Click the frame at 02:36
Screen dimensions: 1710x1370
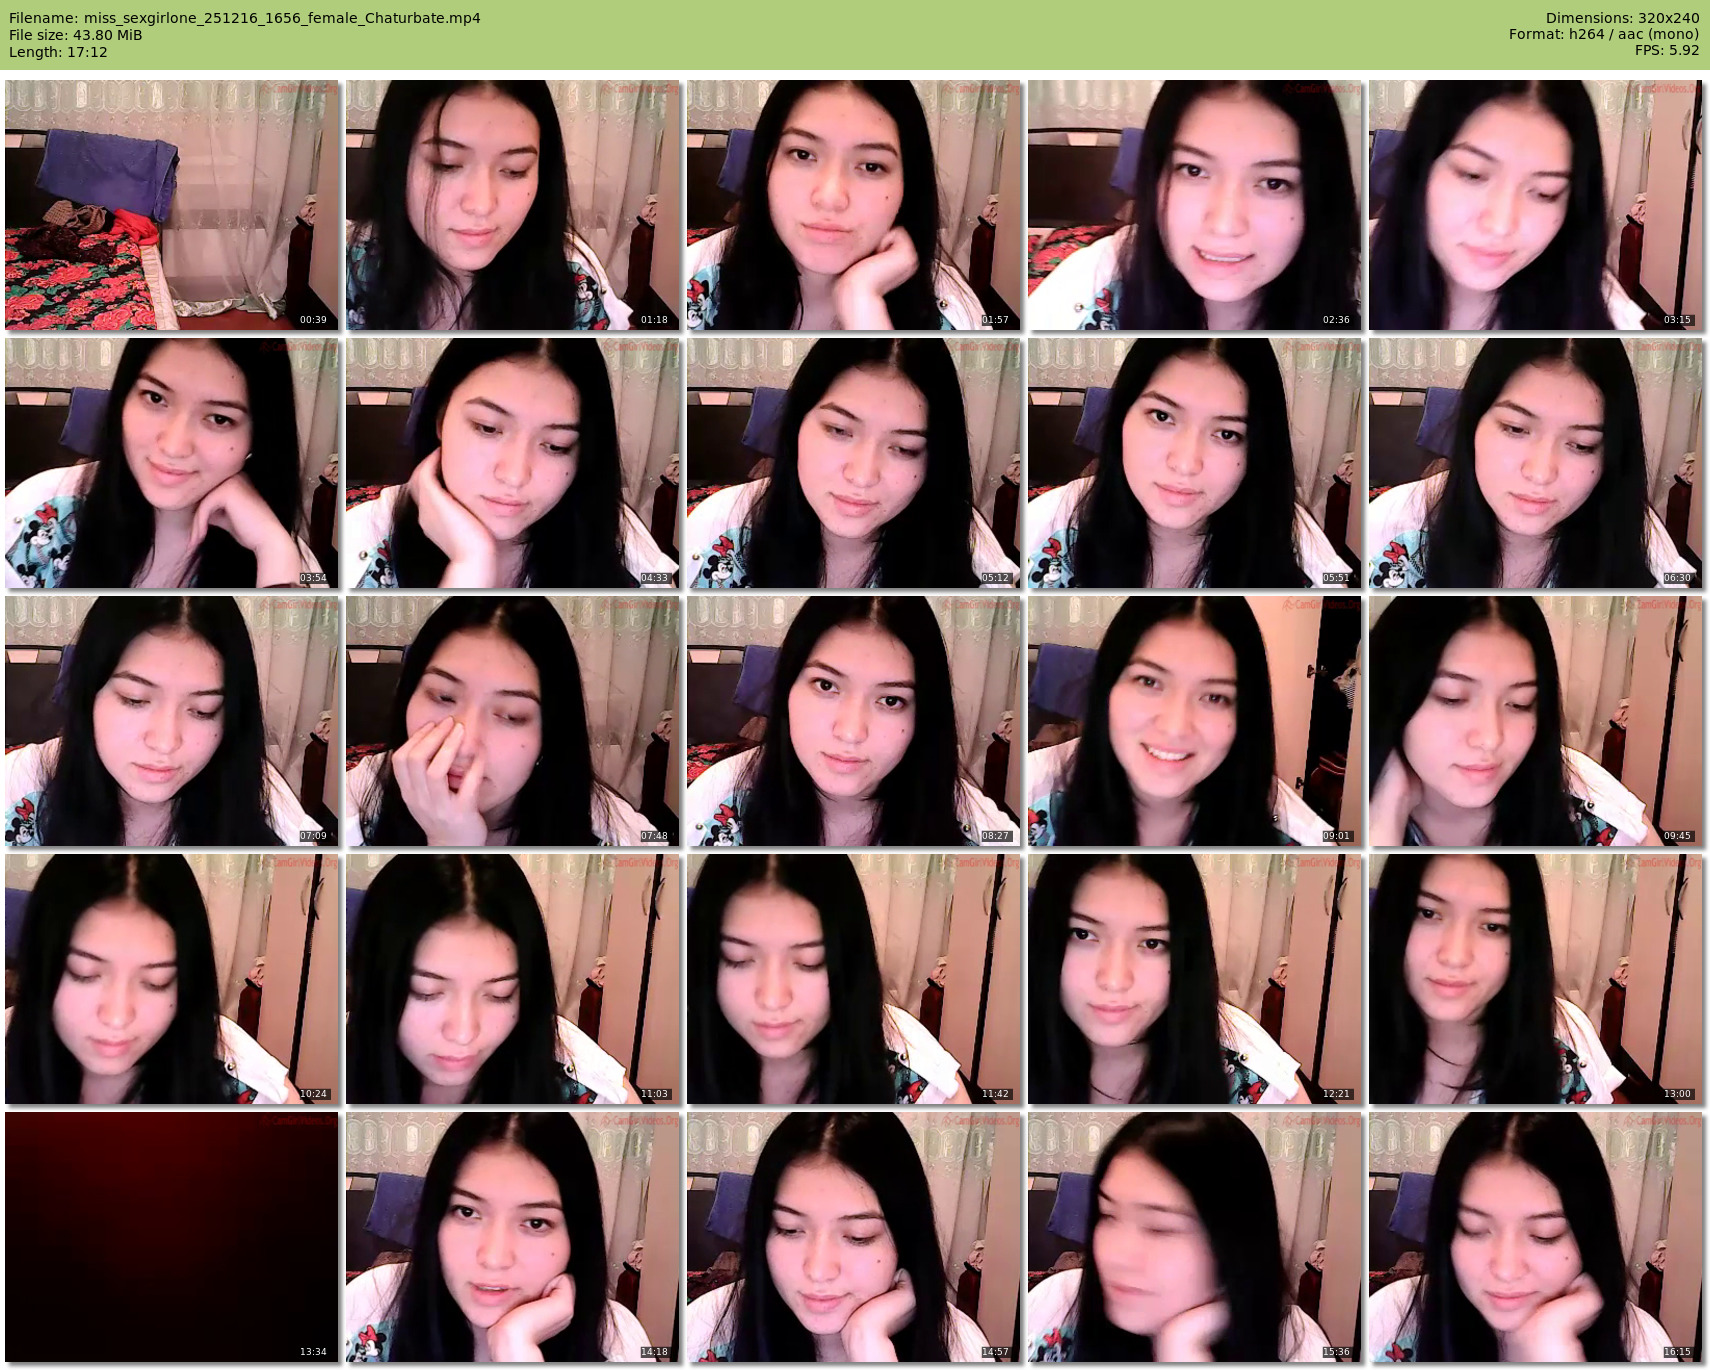pyautogui.click(x=1194, y=205)
